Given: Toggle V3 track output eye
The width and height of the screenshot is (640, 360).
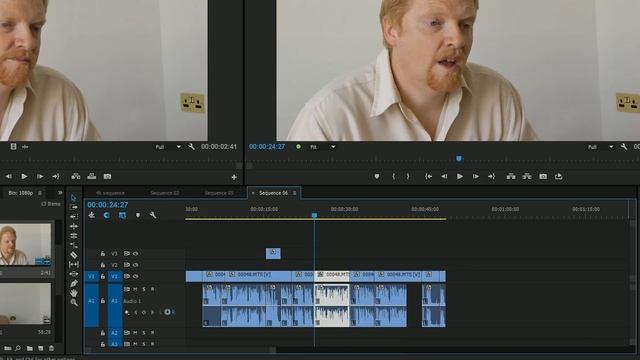Looking at the screenshot, I should point(136,253).
